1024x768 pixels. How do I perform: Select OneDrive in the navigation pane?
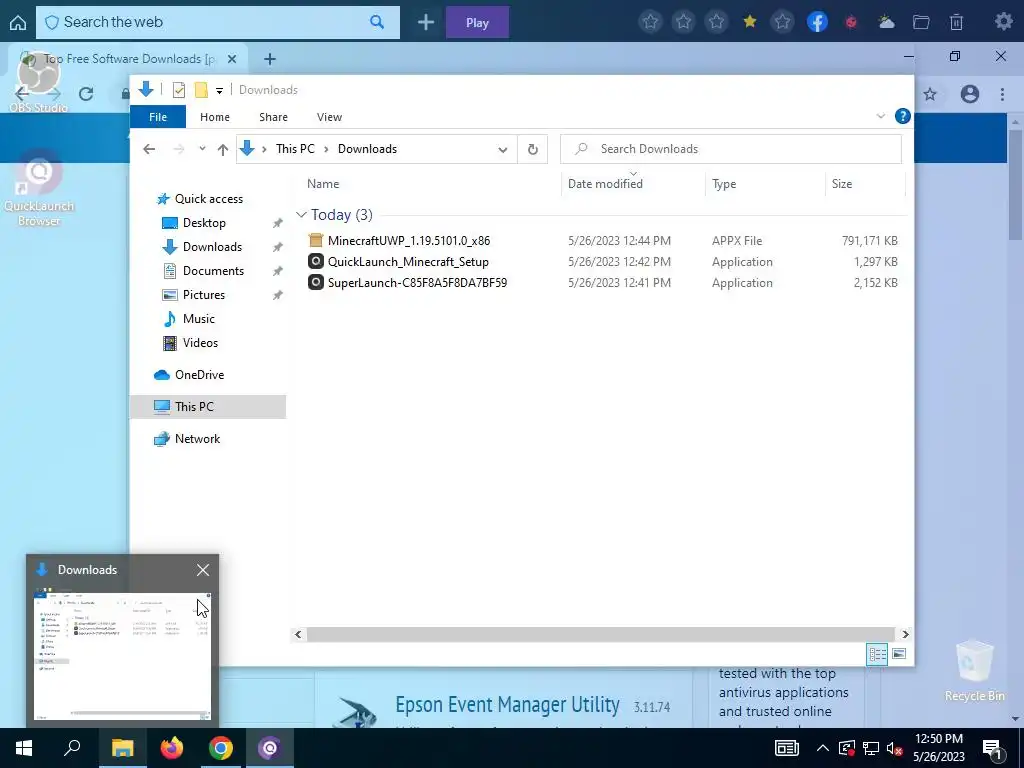coord(199,375)
